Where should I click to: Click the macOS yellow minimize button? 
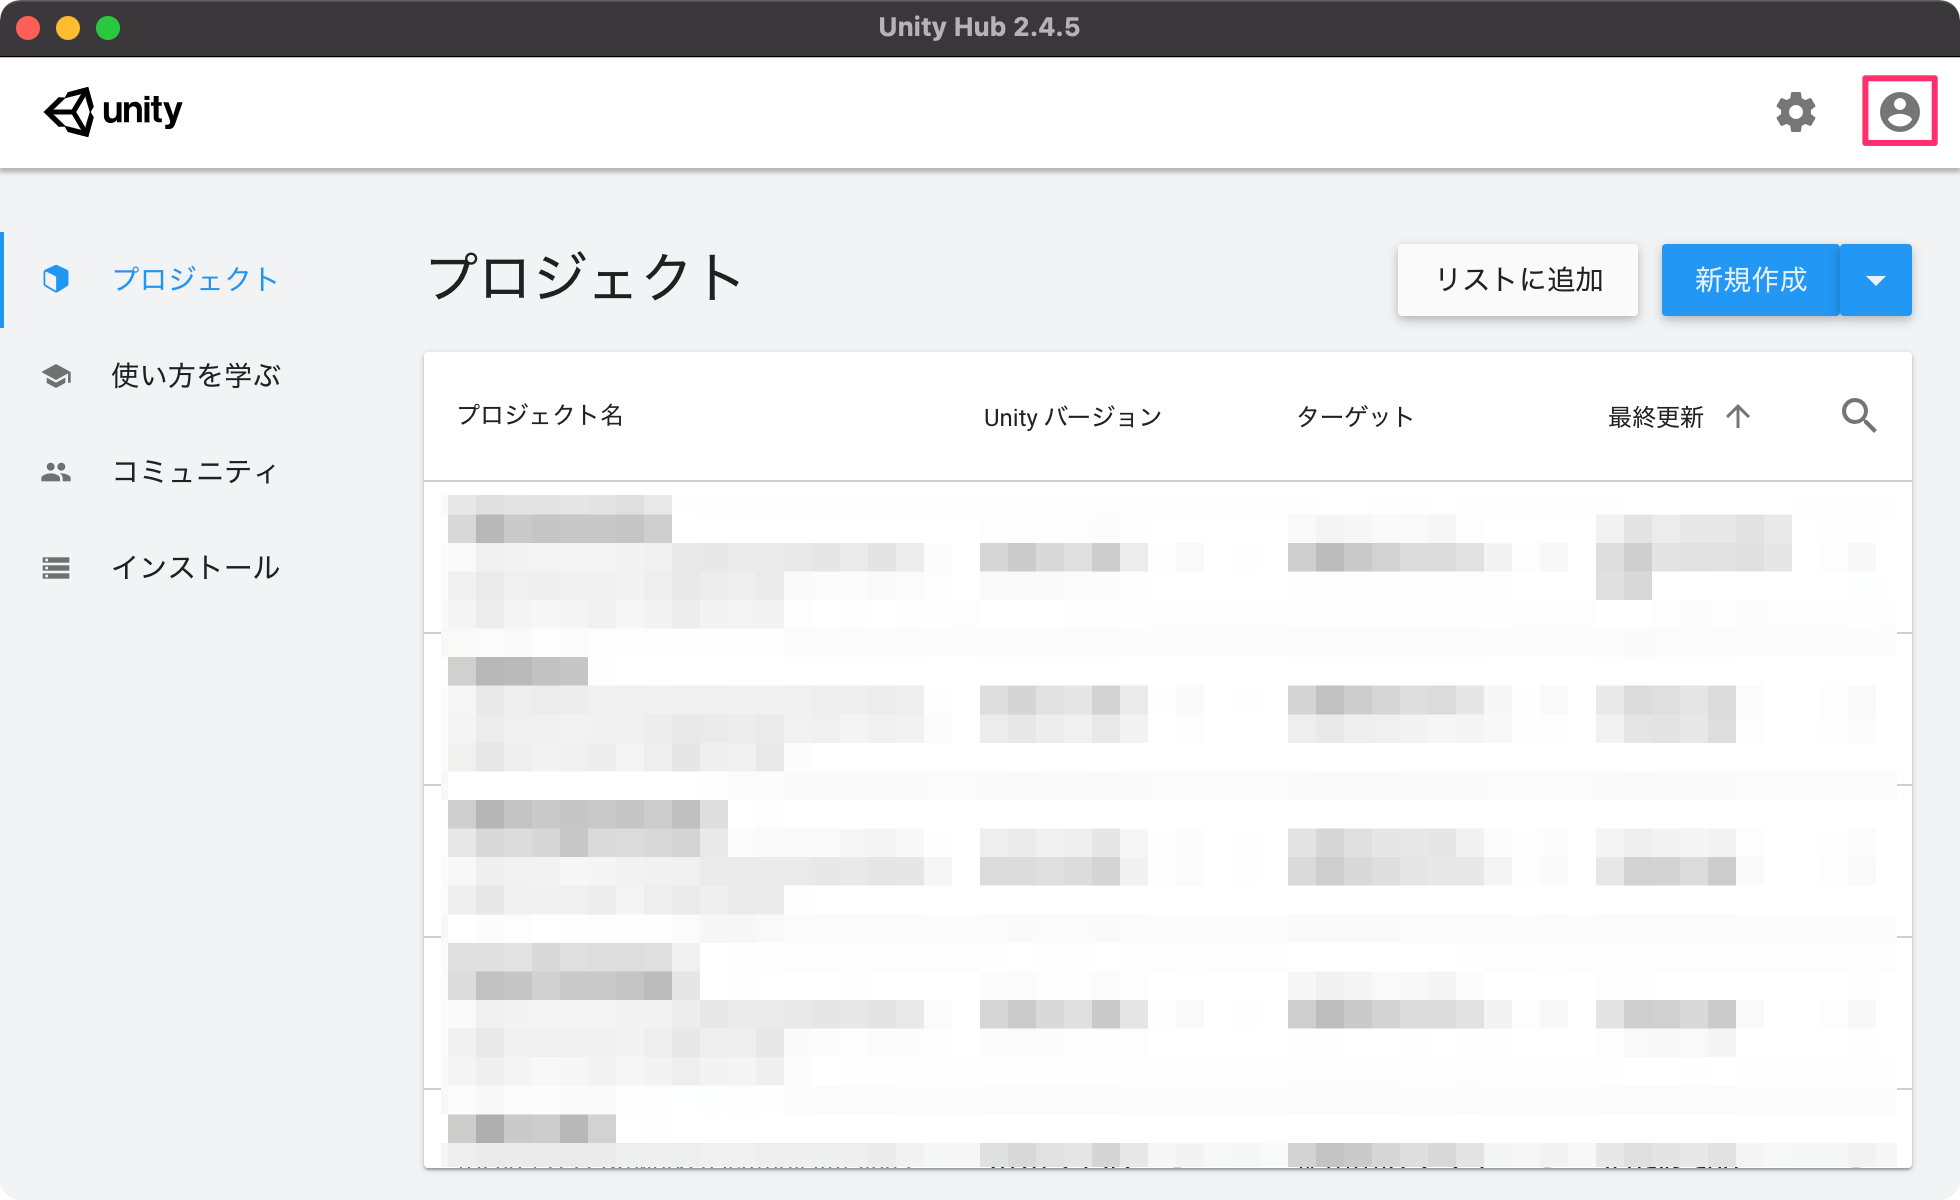click(x=68, y=28)
